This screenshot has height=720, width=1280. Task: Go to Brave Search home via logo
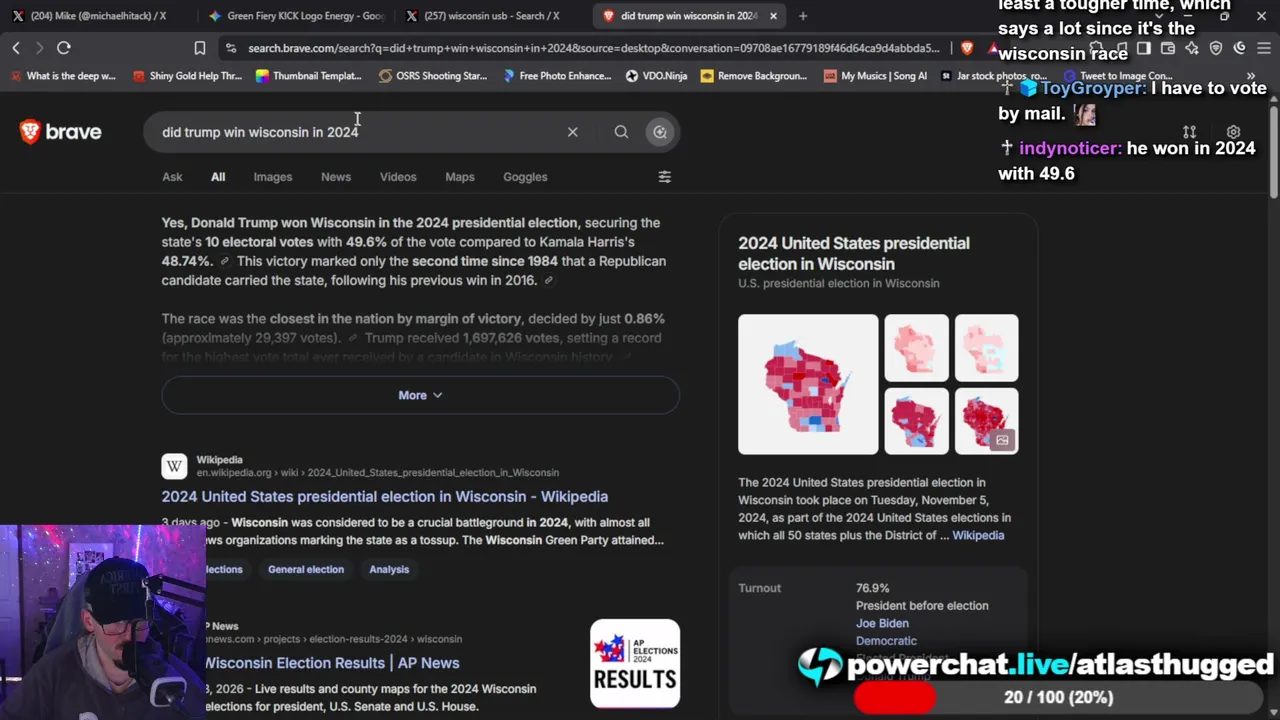pos(61,132)
